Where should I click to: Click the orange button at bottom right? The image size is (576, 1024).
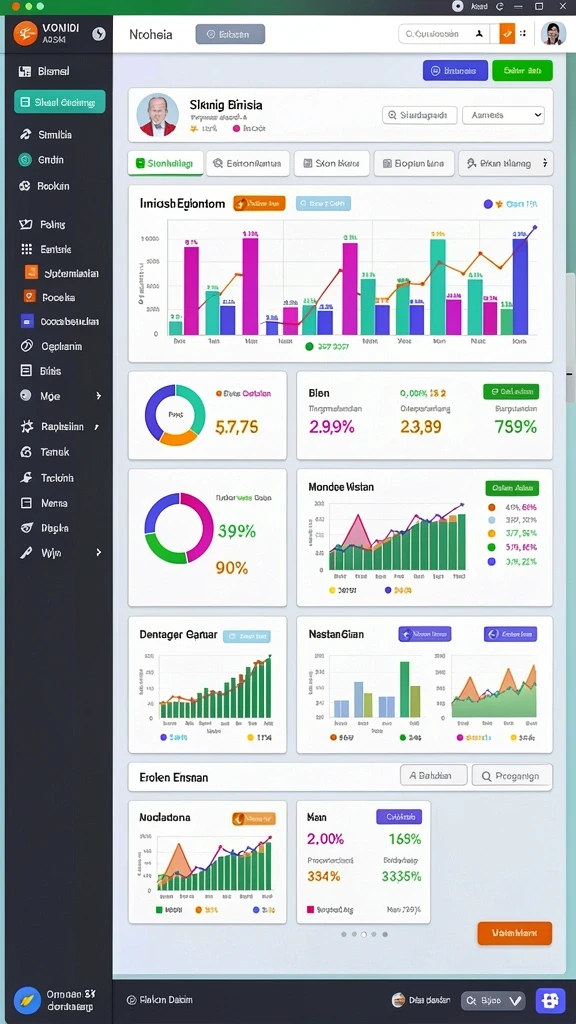(515, 933)
